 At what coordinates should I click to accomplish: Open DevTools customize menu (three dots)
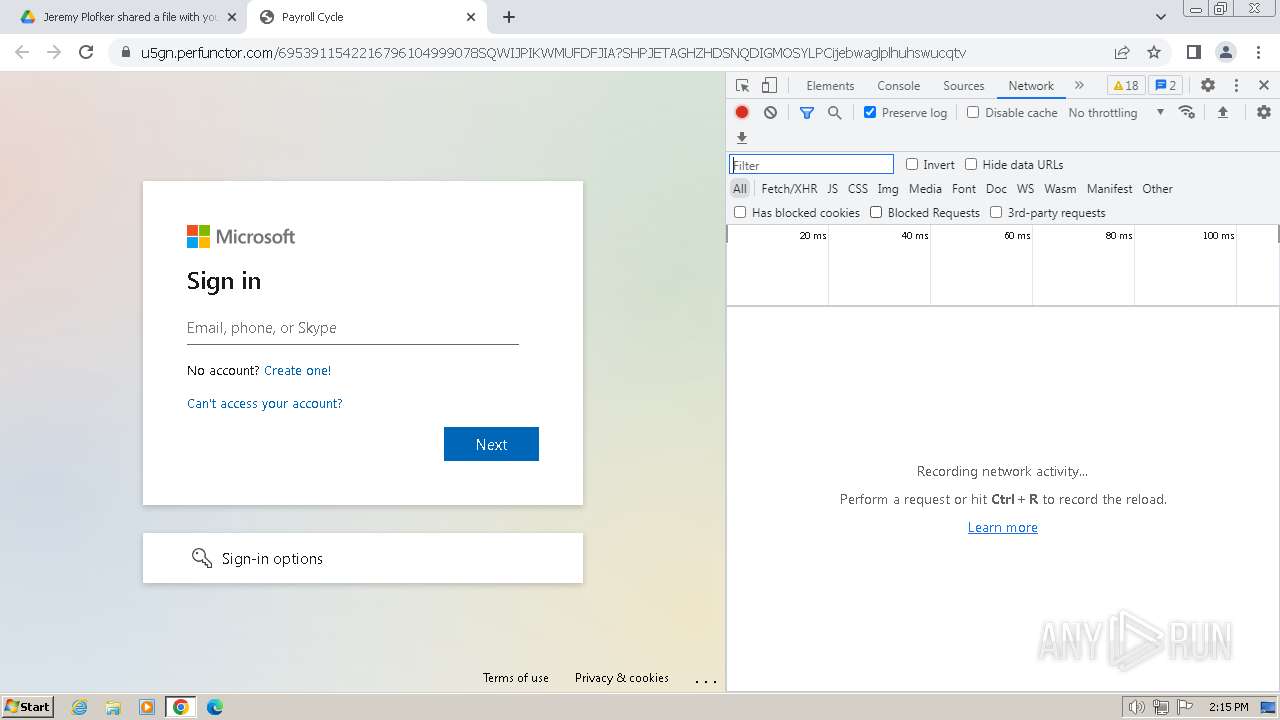pyautogui.click(x=1236, y=86)
